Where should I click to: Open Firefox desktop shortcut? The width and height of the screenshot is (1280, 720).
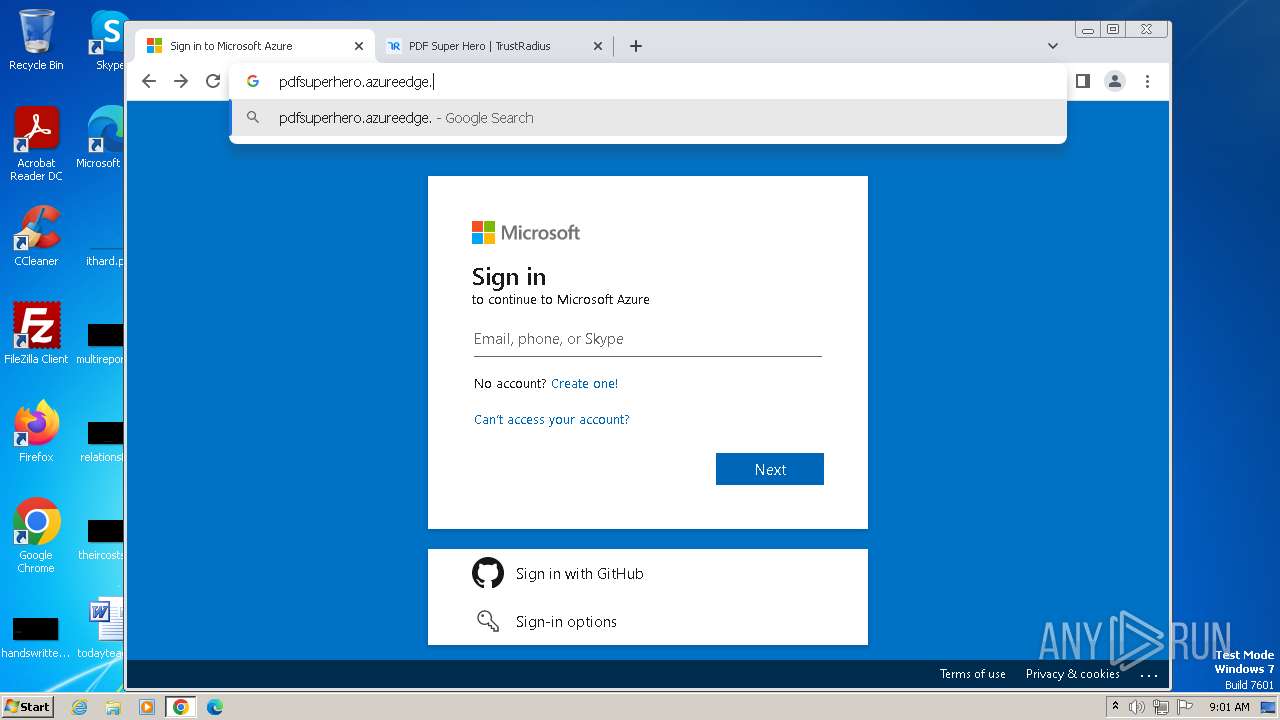point(36,431)
